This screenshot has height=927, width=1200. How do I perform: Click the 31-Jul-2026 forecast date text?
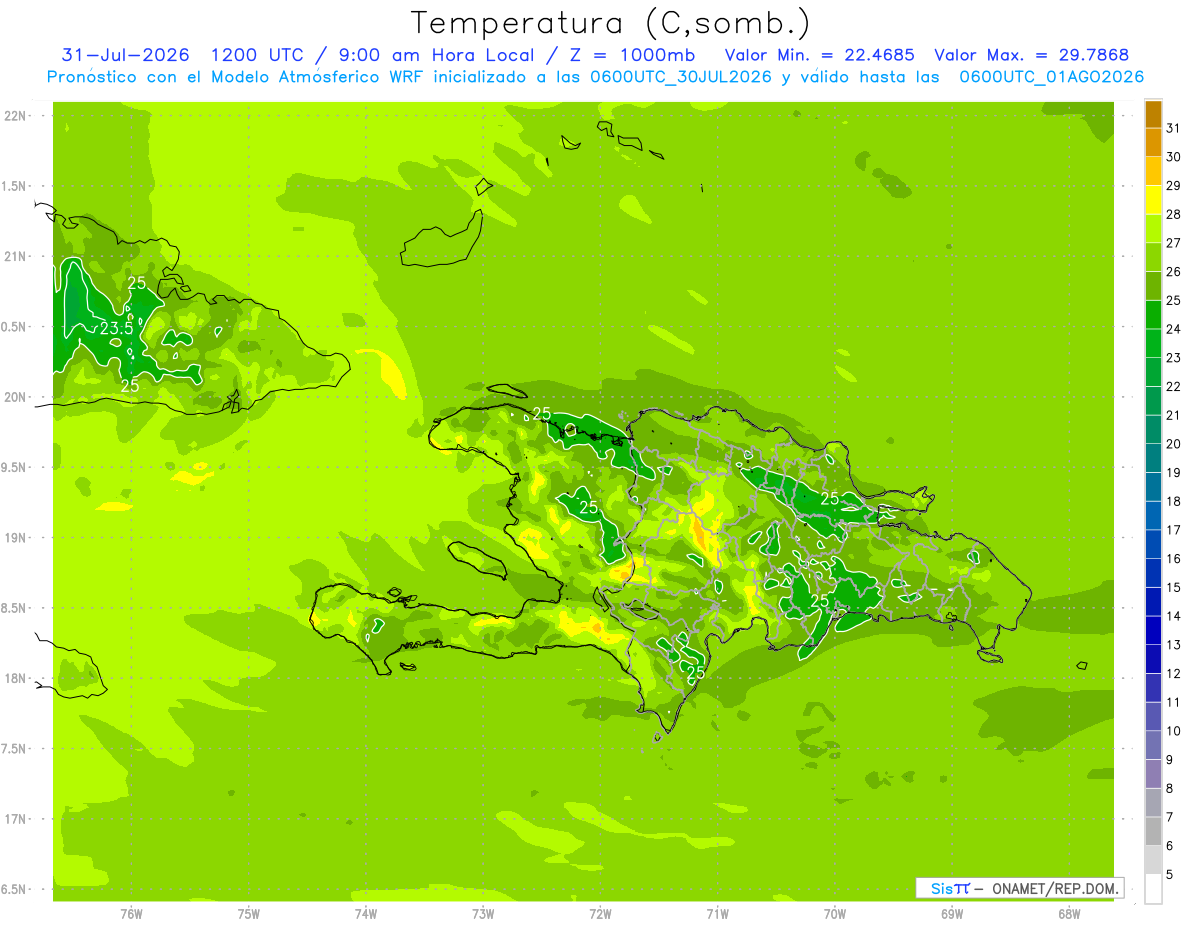point(126,55)
